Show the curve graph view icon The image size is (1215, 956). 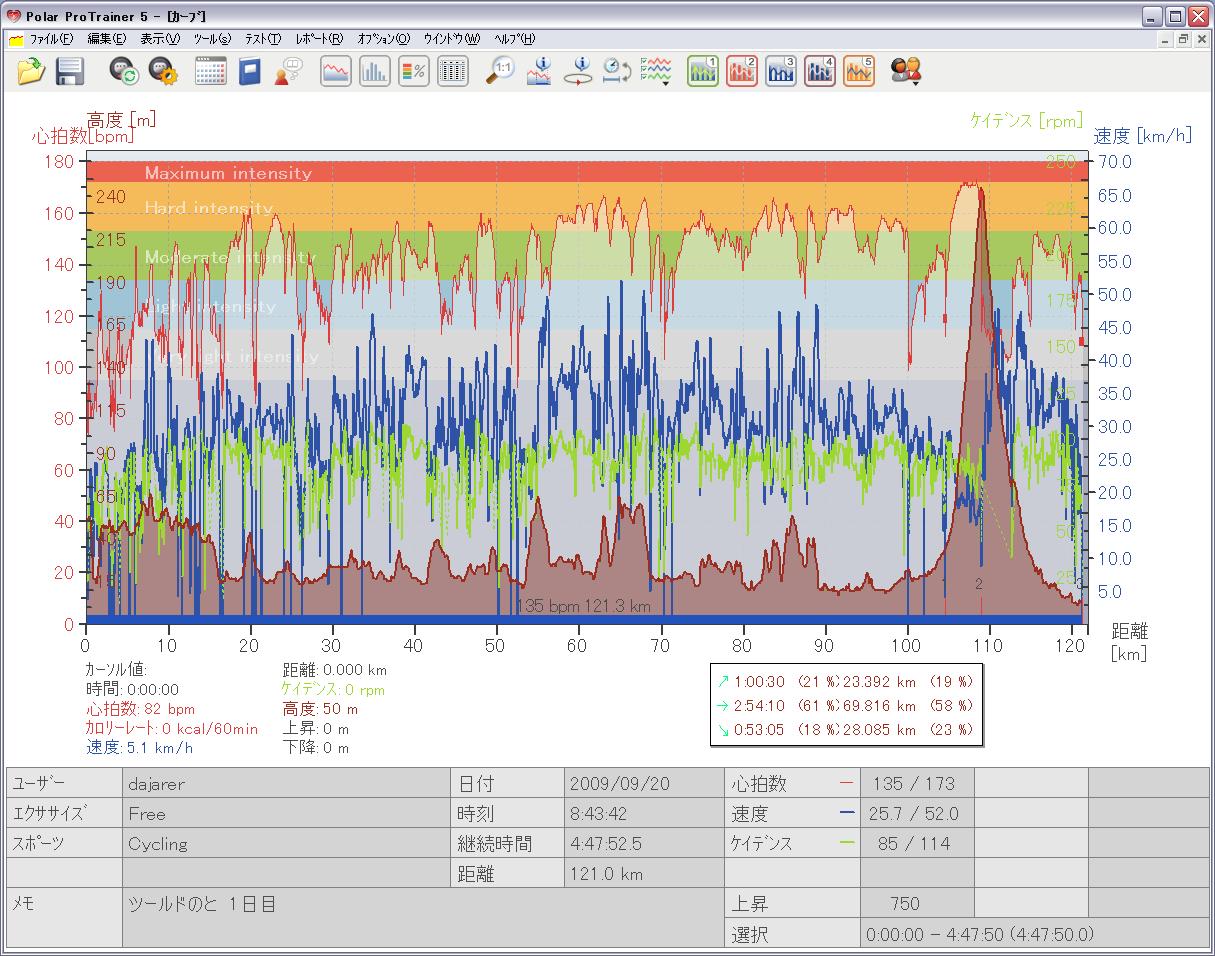(336, 71)
